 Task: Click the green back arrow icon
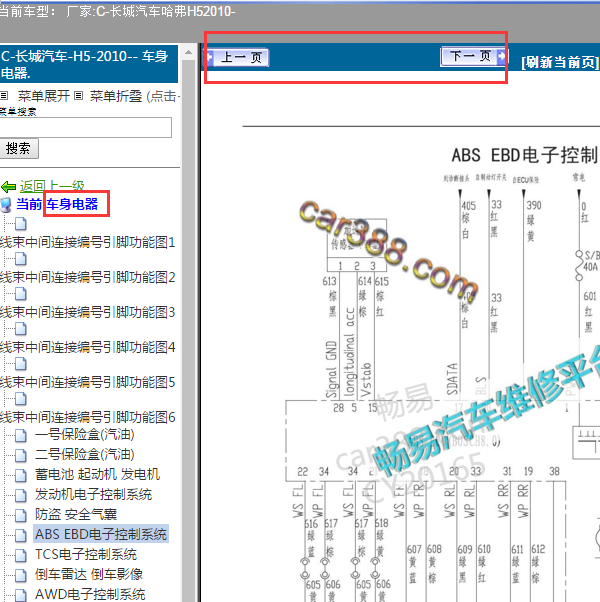[x=8, y=187]
